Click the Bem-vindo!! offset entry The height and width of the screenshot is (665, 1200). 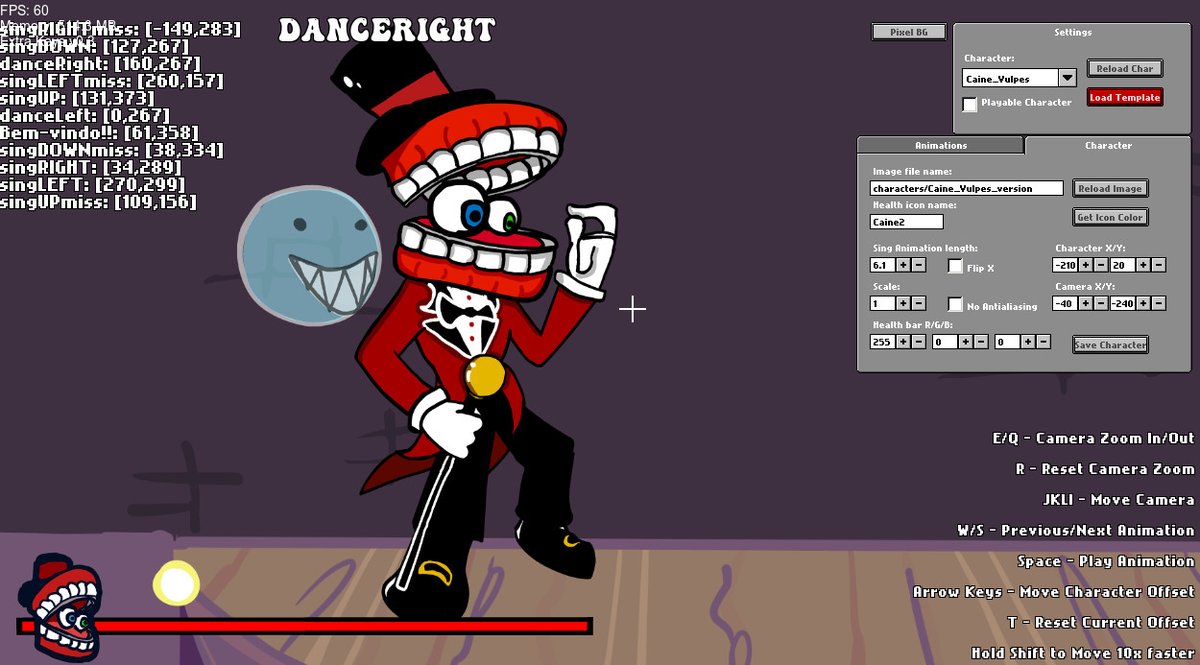coord(100,132)
